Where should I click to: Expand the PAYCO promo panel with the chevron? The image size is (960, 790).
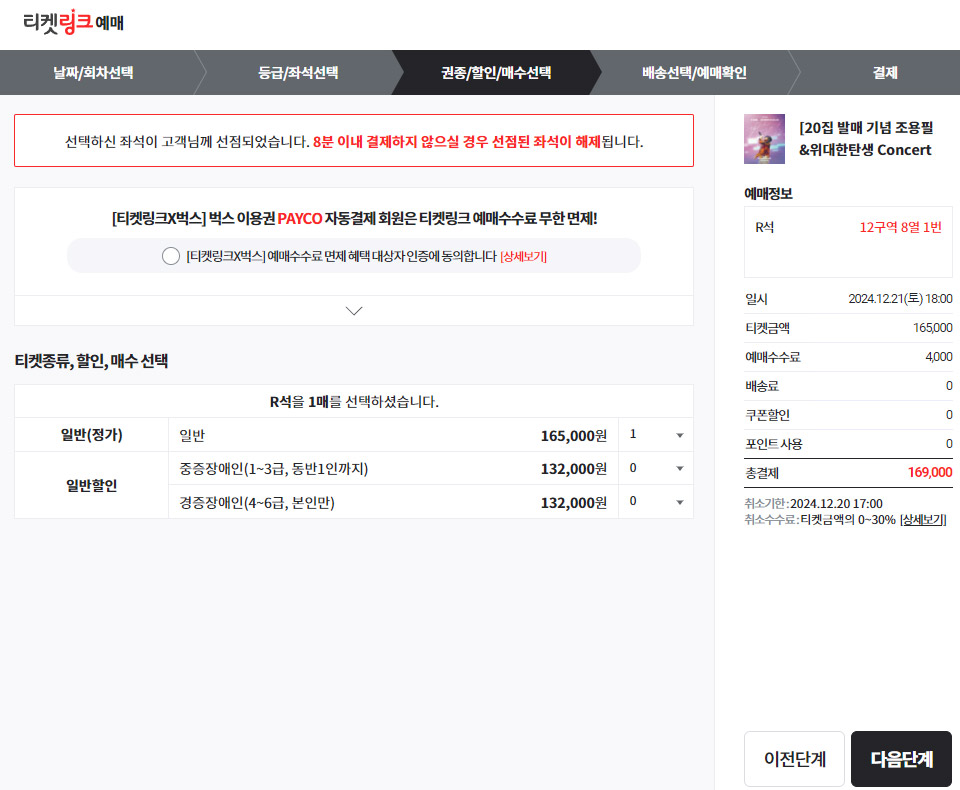tap(354, 310)
